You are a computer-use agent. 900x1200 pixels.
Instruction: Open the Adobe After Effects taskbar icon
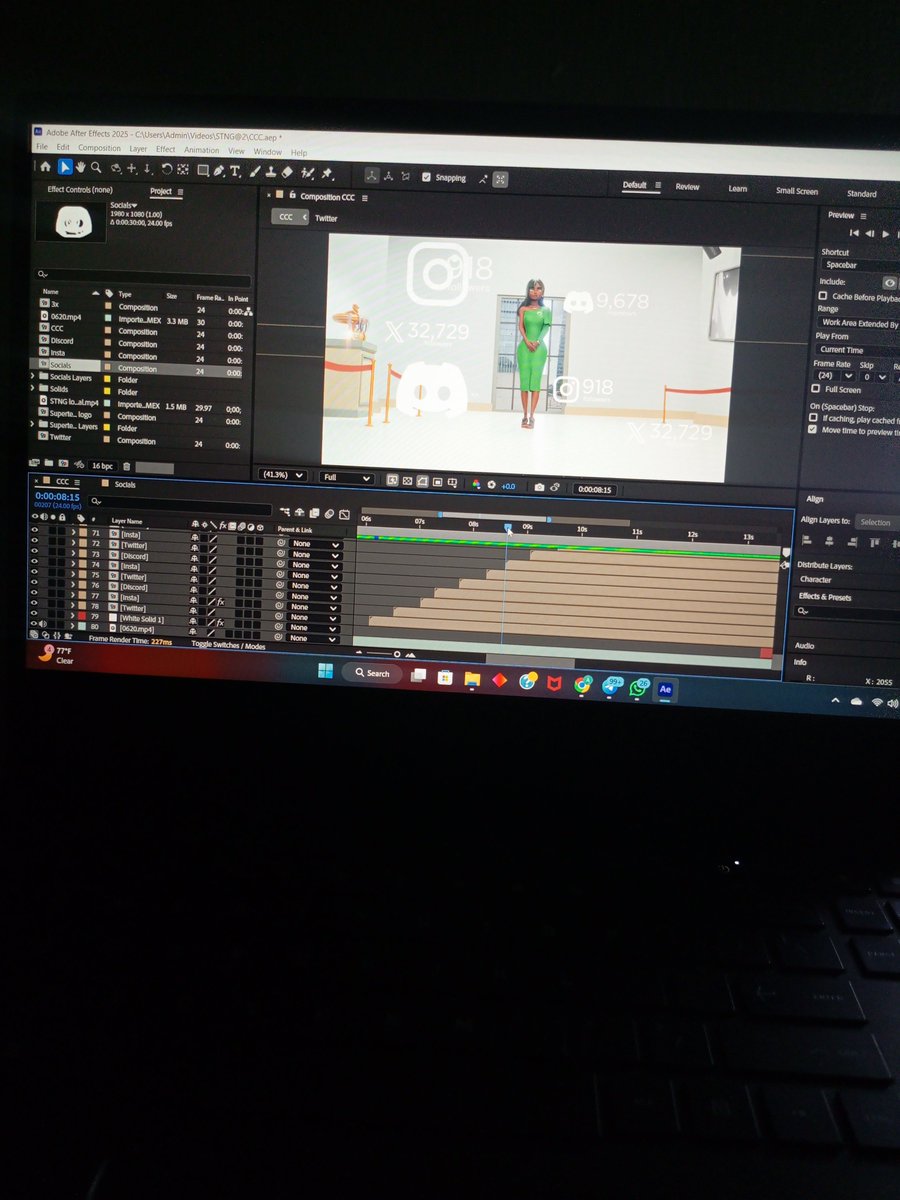pyautogui.click(x=665, y=689)
